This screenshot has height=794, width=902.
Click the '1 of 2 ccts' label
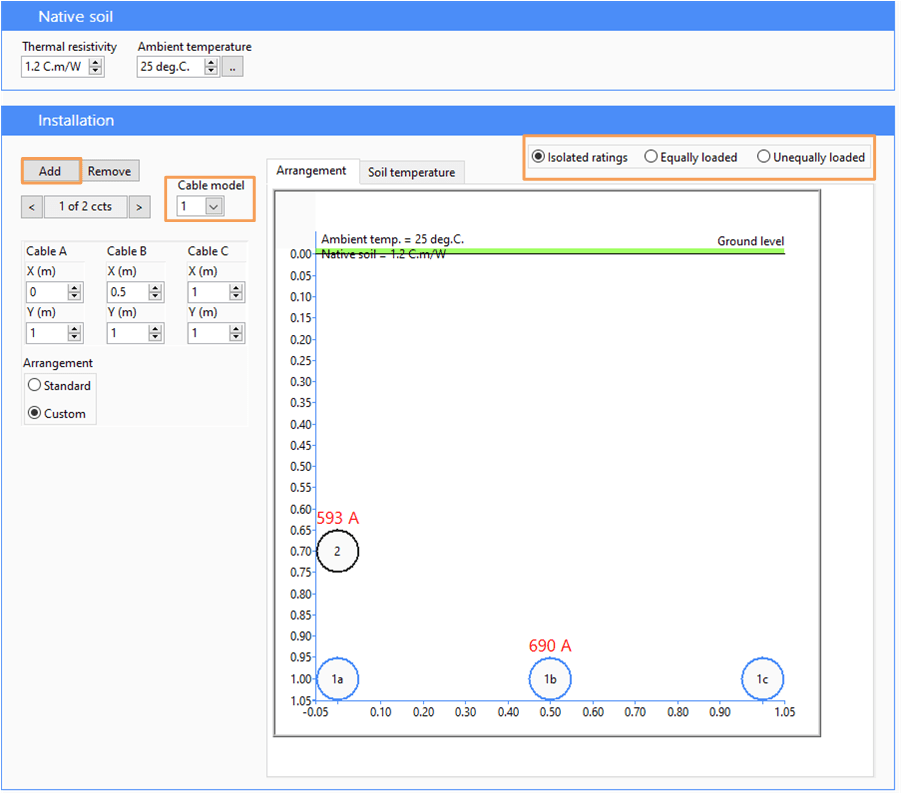pos(85,206)
